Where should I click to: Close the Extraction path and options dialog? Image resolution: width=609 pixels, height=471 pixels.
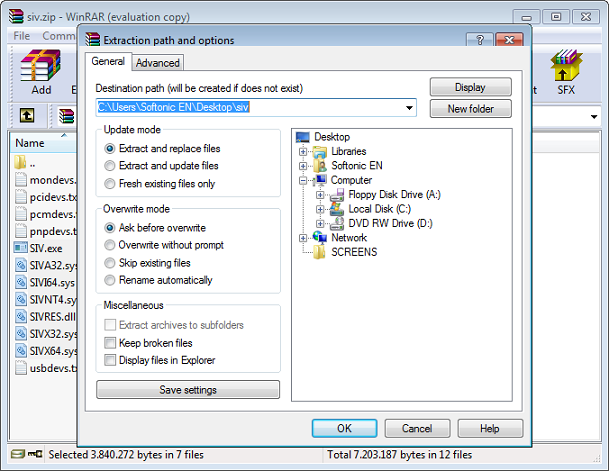click(509, 40)
